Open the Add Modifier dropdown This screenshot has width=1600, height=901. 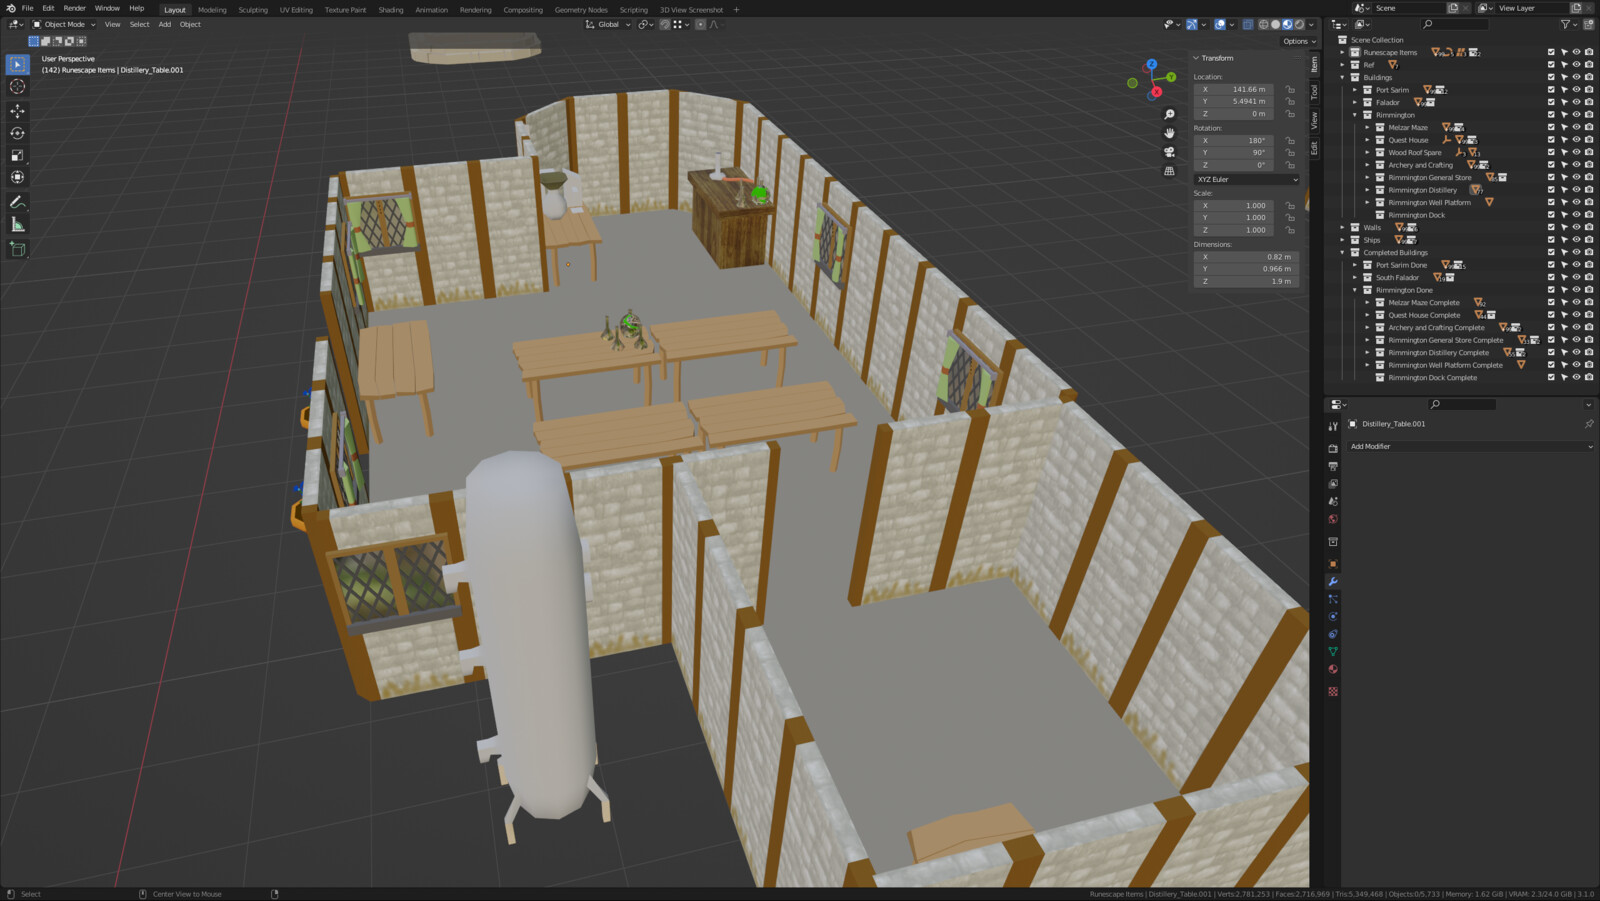1470,446
